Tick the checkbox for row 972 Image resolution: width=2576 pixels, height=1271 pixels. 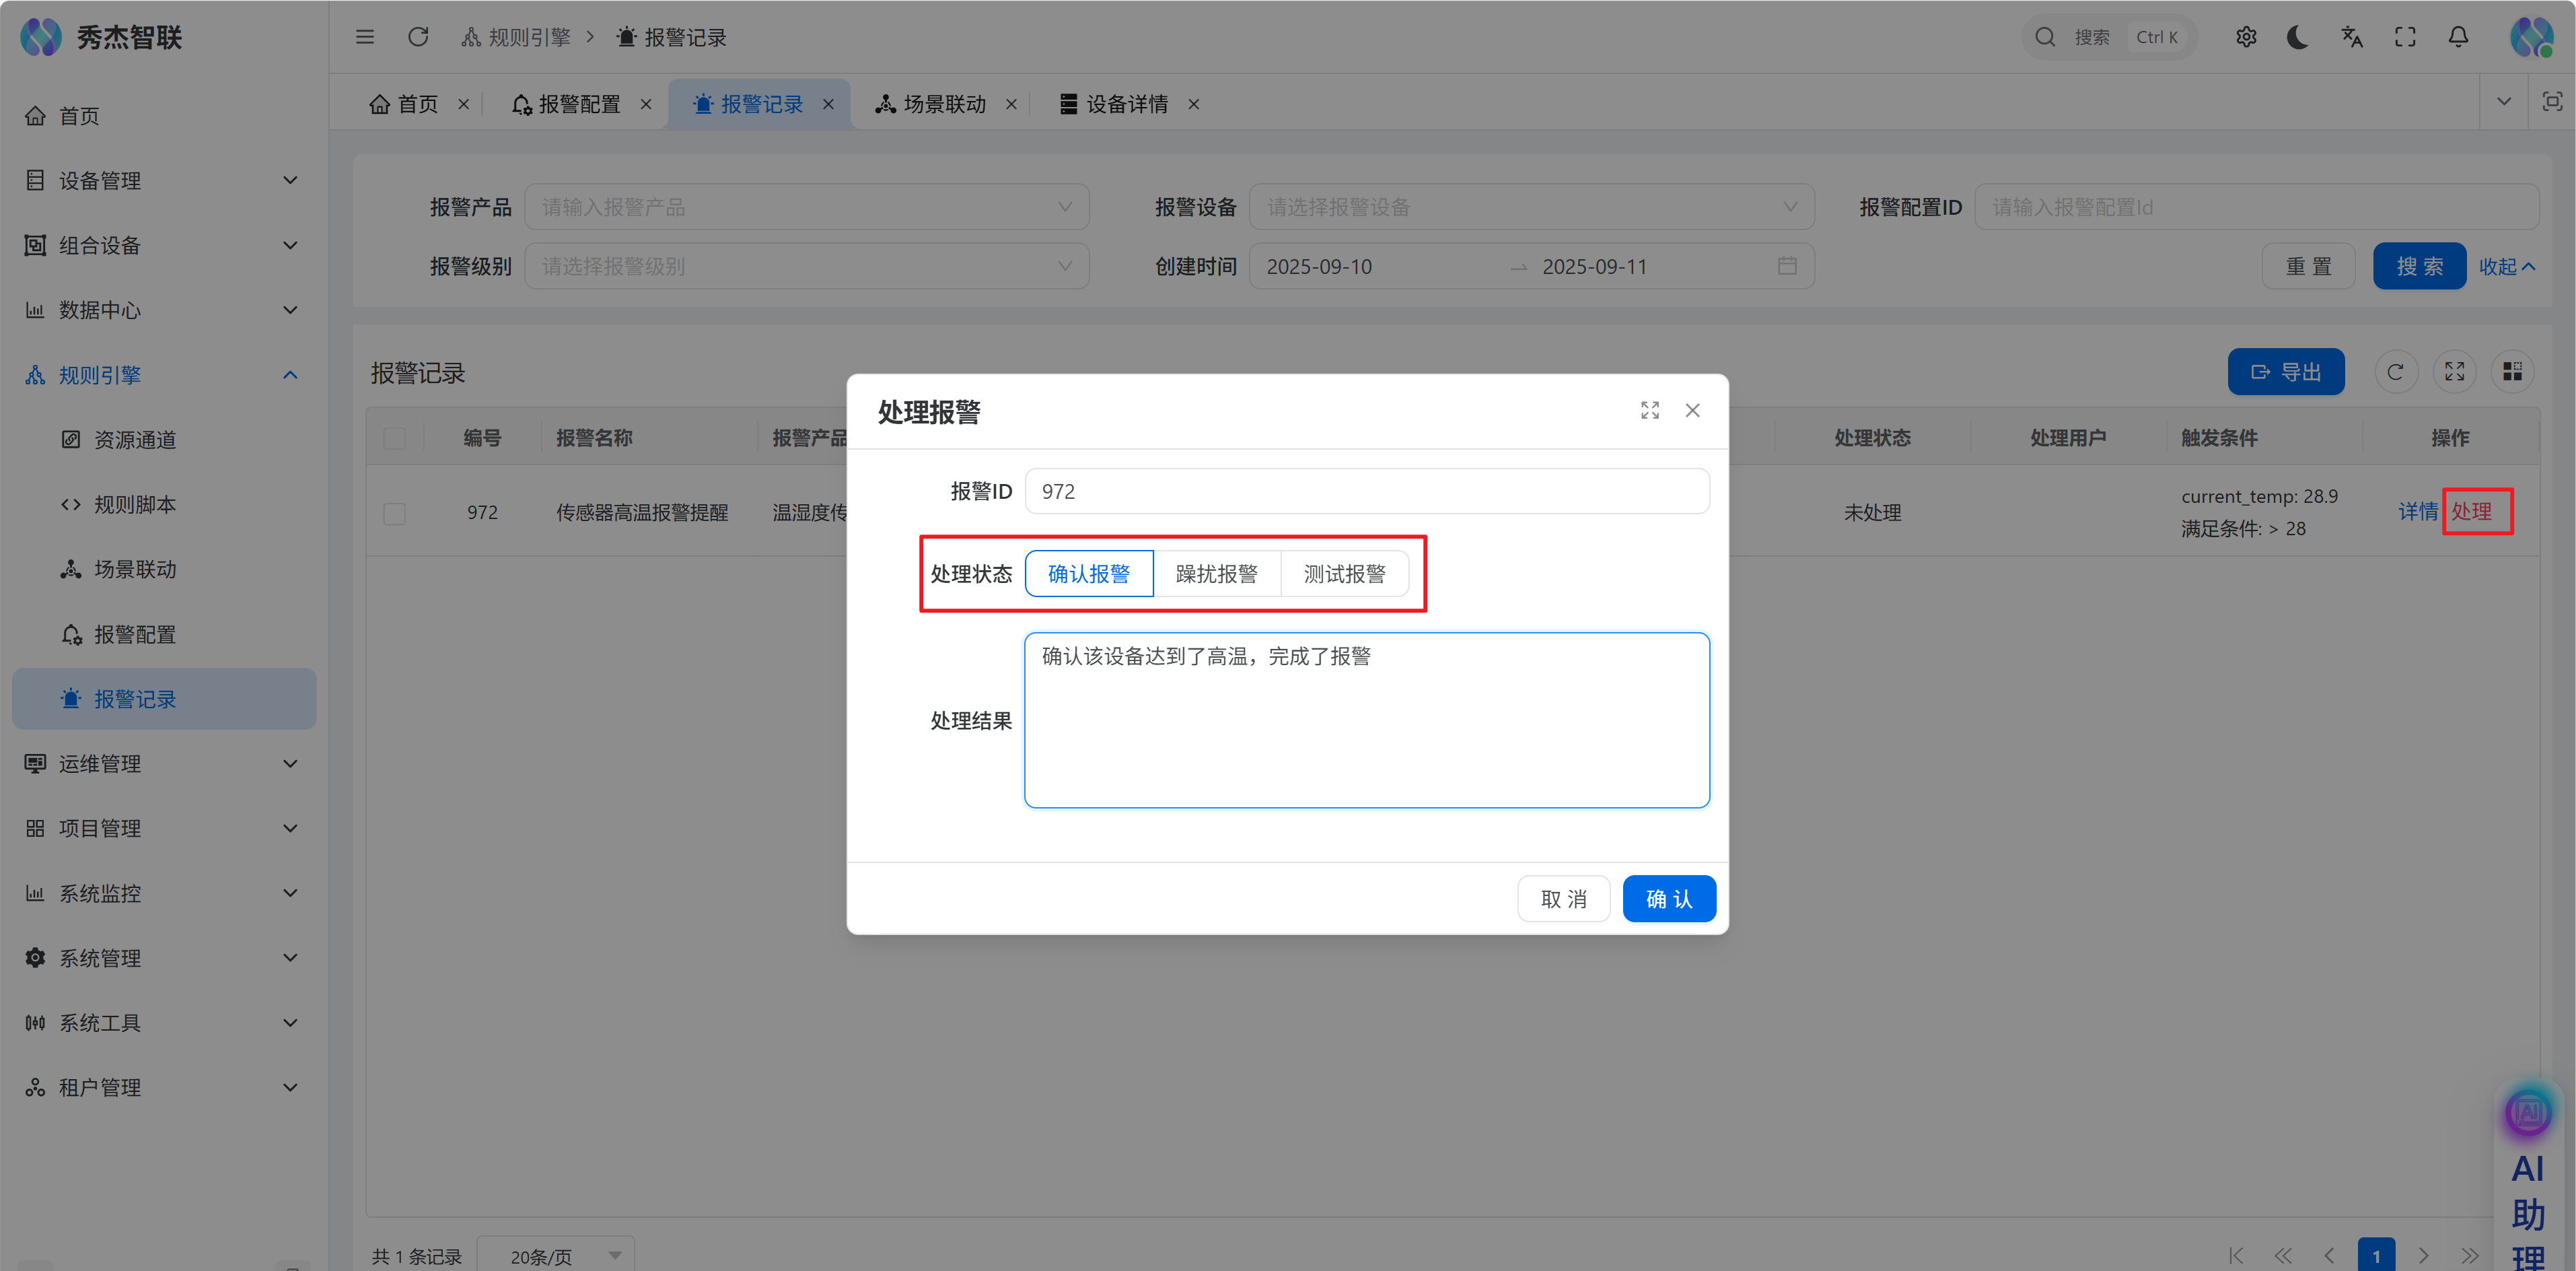tap(395, 513)
